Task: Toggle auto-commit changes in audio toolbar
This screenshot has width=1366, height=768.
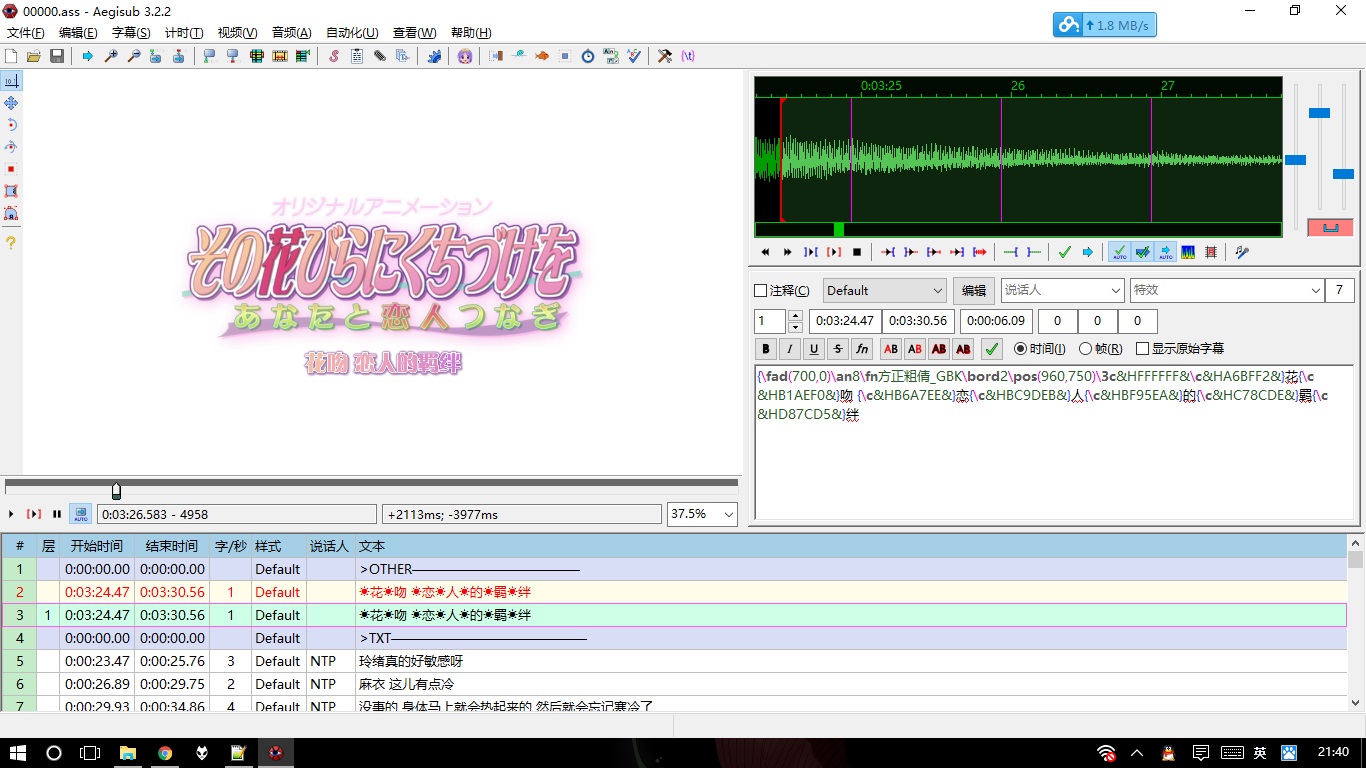Action: point(1119,252)
